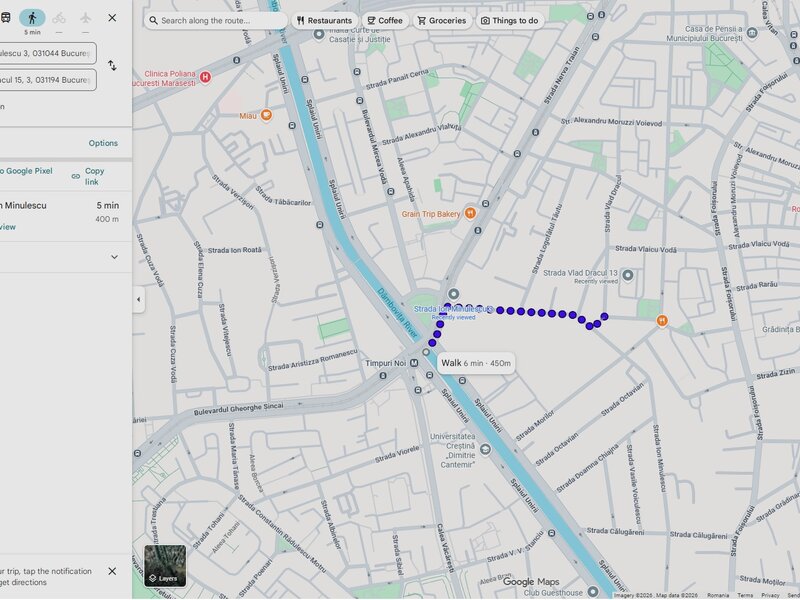Click Clinica Poliana hospital marker
800x600 pixels.
click(205, 77)
